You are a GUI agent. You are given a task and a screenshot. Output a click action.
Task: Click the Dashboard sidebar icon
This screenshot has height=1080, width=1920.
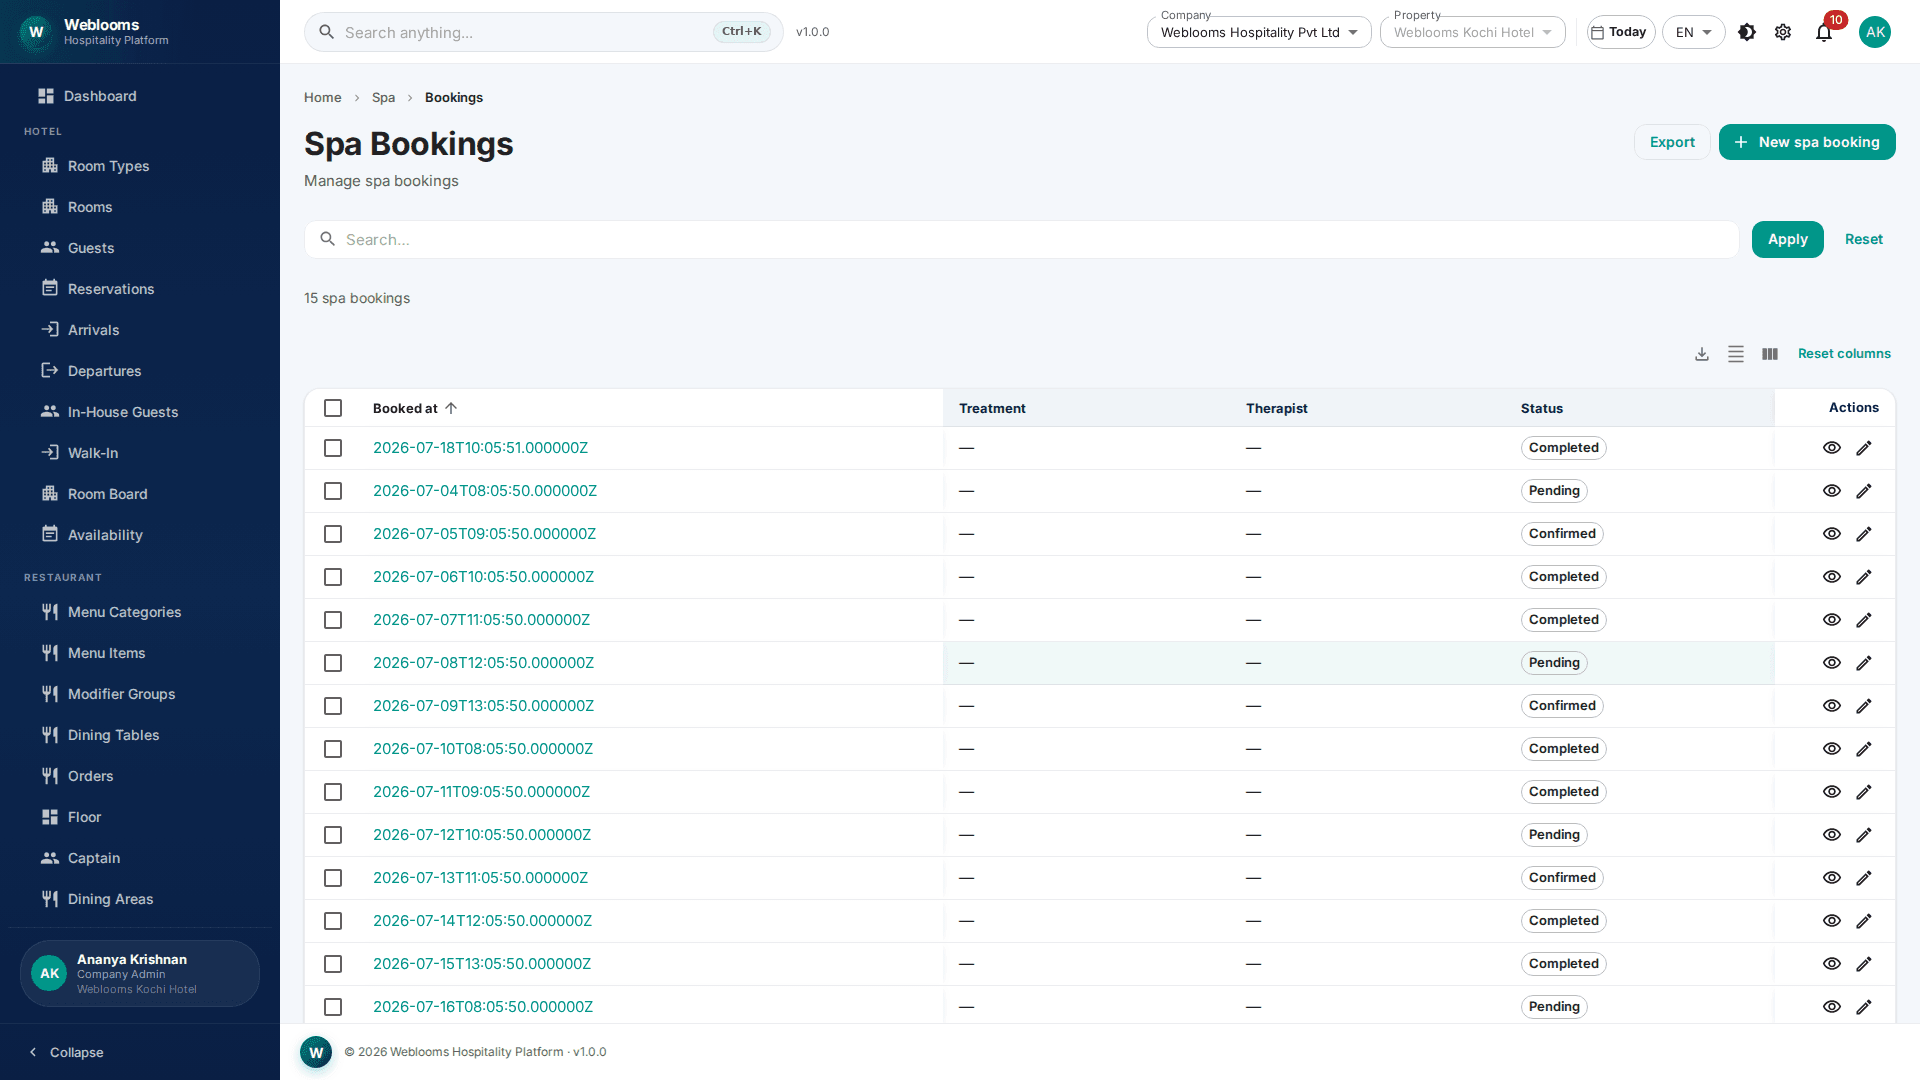tap(46, 96)
